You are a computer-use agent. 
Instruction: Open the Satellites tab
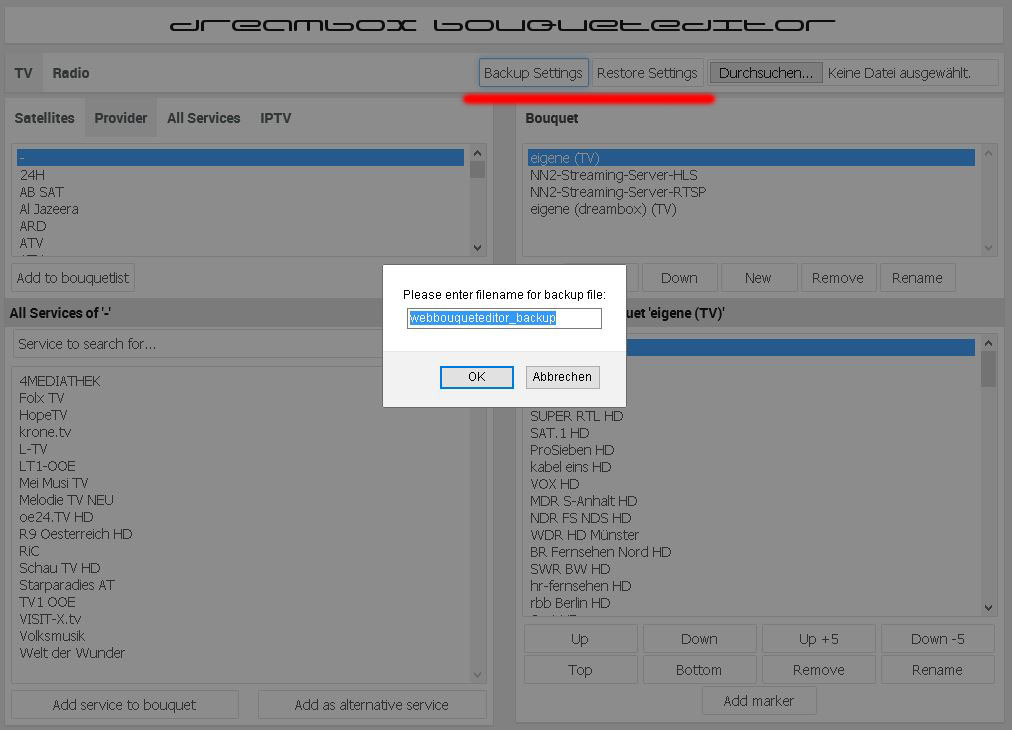tap(44, 118)
